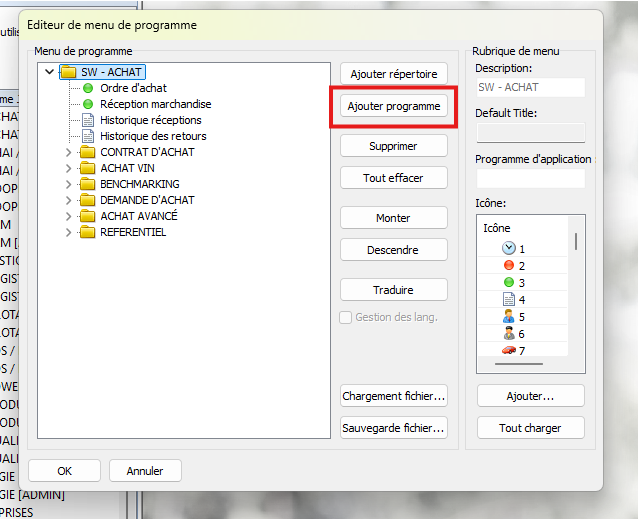The image size is (638, 519).
Task: Toggle the Gestion des lang. checkbox
Action: pos(347,317)
